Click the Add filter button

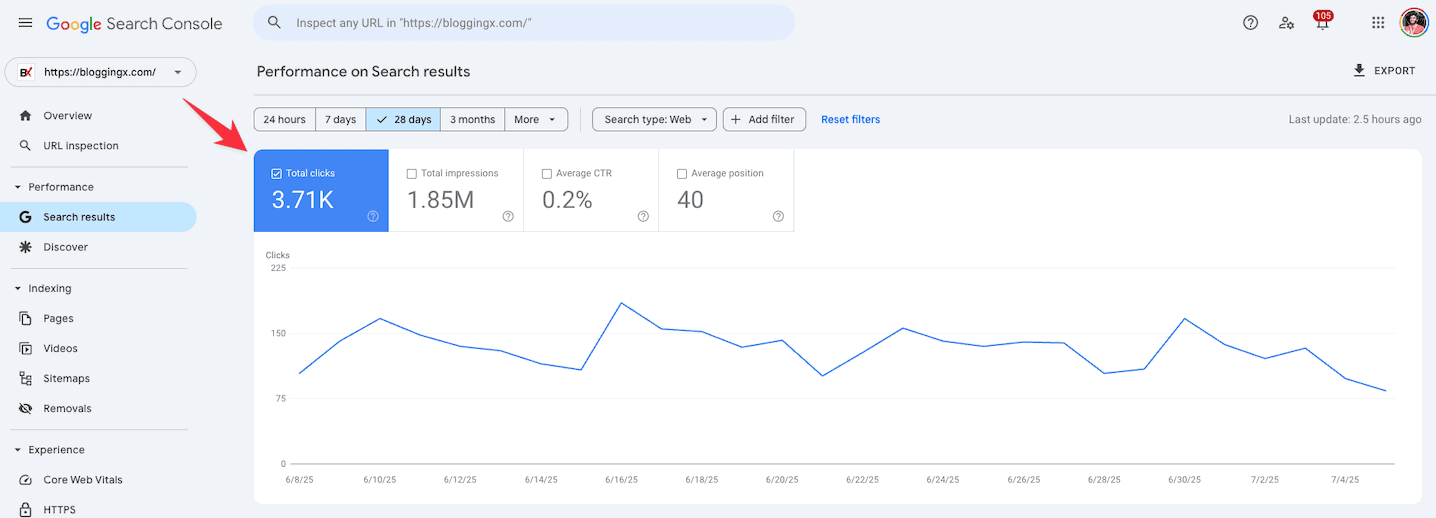coord(765,119)
